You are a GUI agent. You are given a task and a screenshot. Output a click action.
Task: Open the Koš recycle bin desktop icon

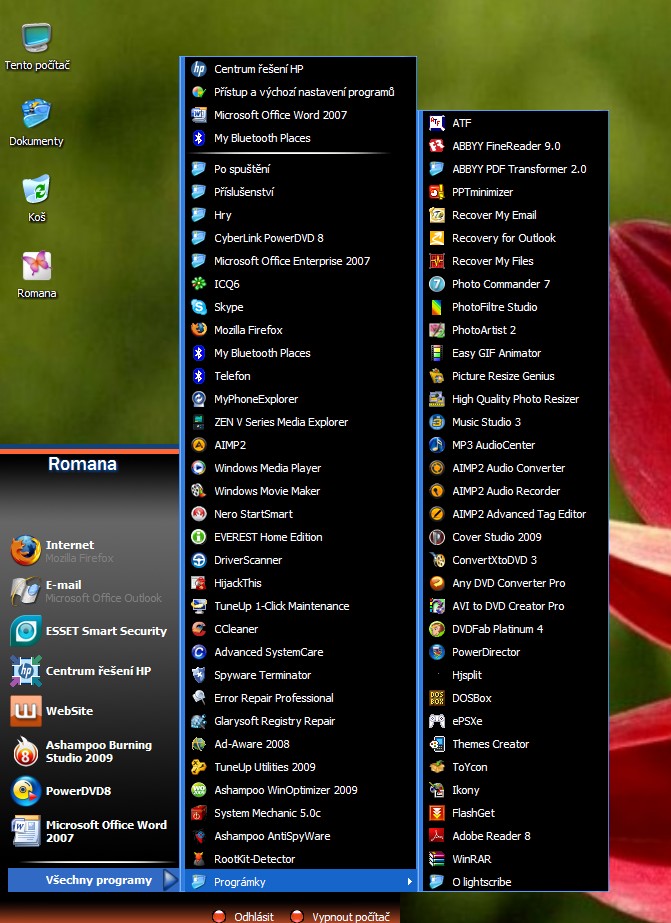[36, 191]
